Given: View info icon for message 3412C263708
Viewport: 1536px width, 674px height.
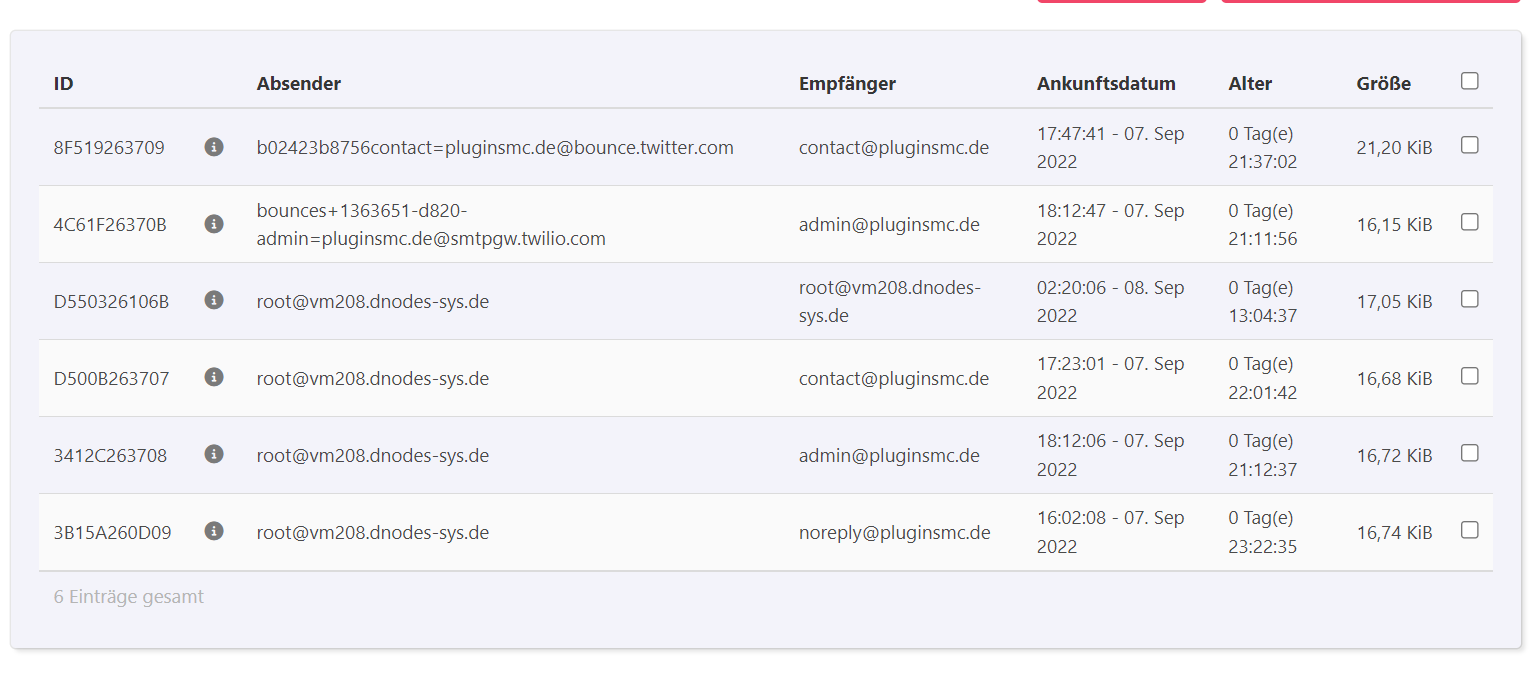Looking at the screenshot, I should [213, 454].
